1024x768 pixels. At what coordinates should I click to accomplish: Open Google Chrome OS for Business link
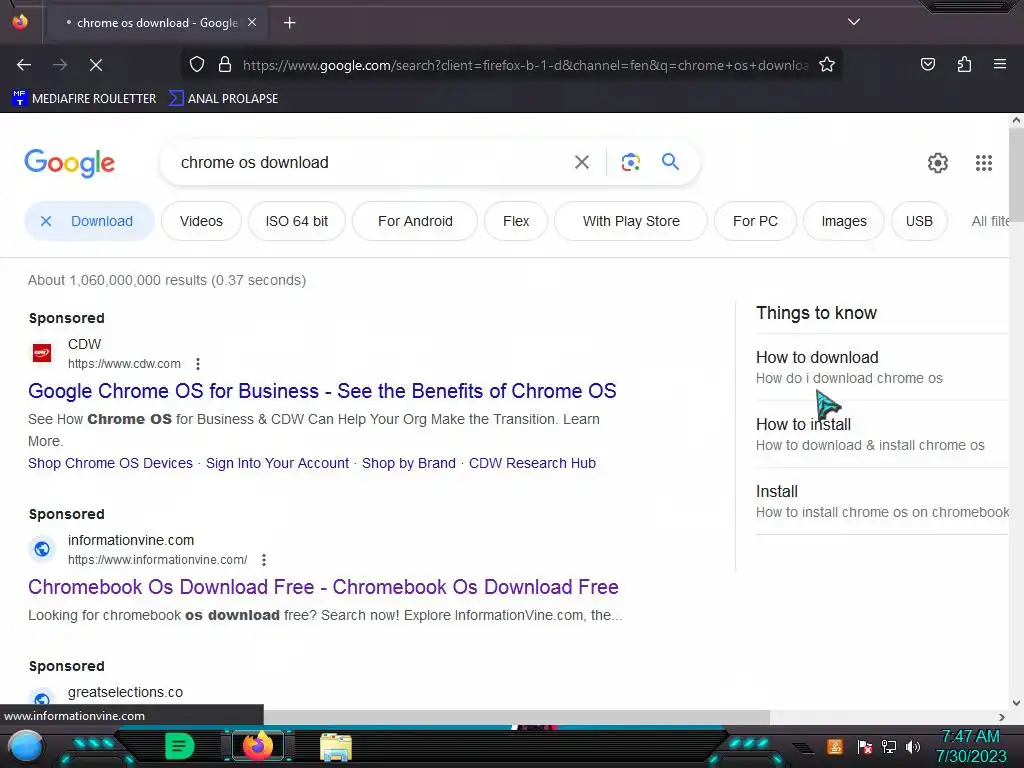pyautogui.click(x=322, y=391)
